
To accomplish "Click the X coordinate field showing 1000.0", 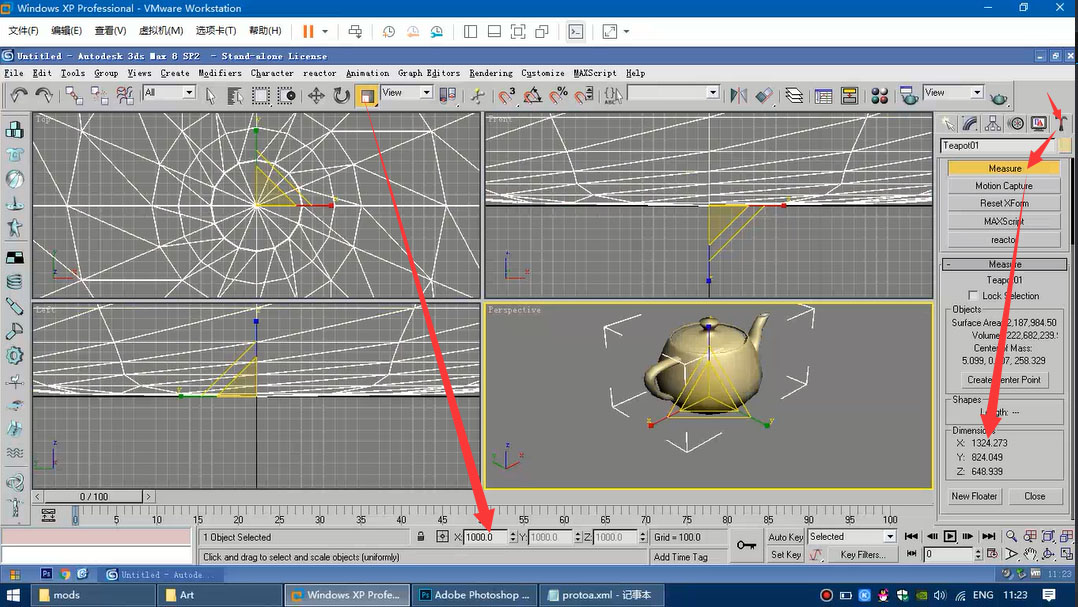I will coord(485,537).
